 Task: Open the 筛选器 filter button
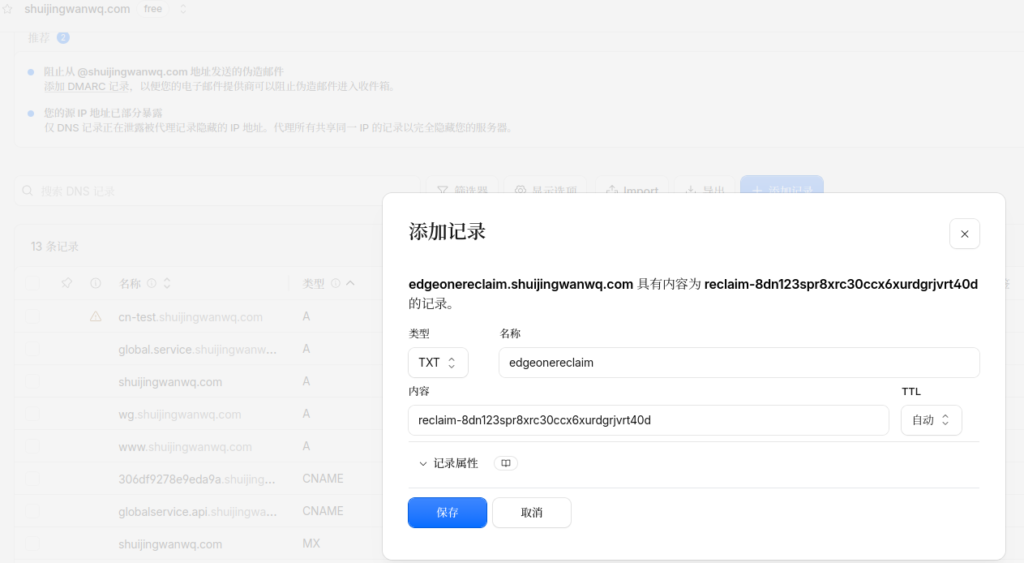(x=462, y=190)
